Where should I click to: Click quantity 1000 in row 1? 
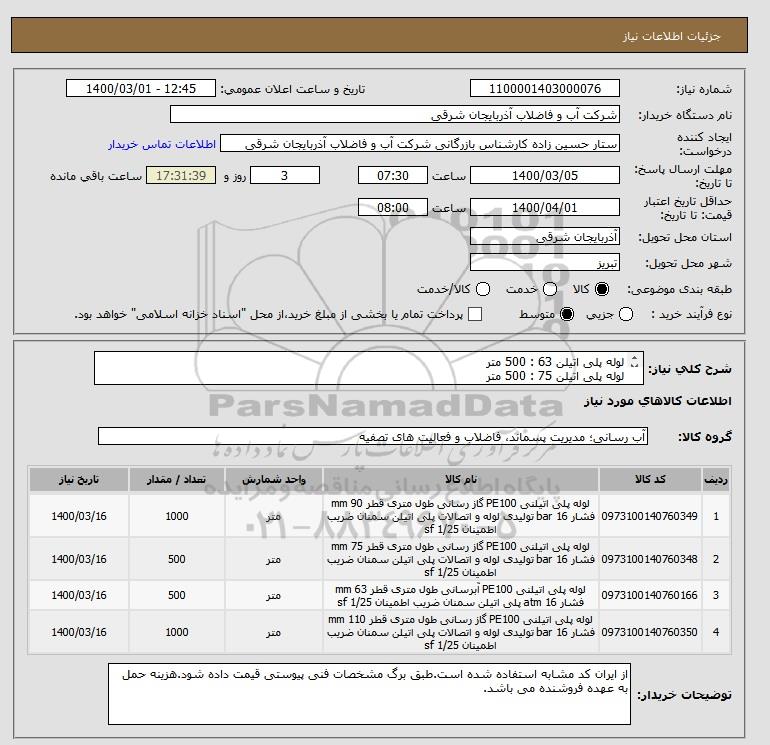pyautogui.click(x=177, y=516)
